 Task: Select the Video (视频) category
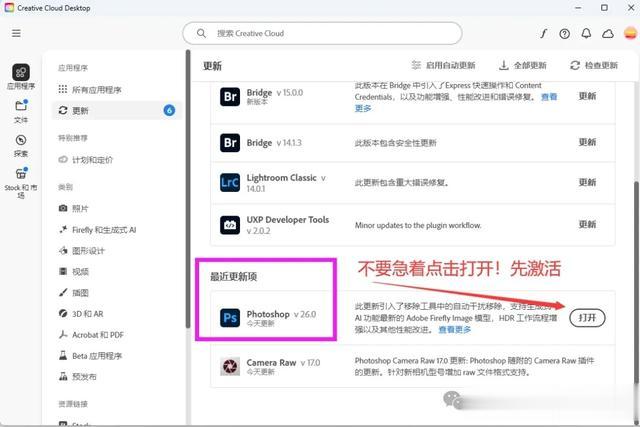point(73,271)
